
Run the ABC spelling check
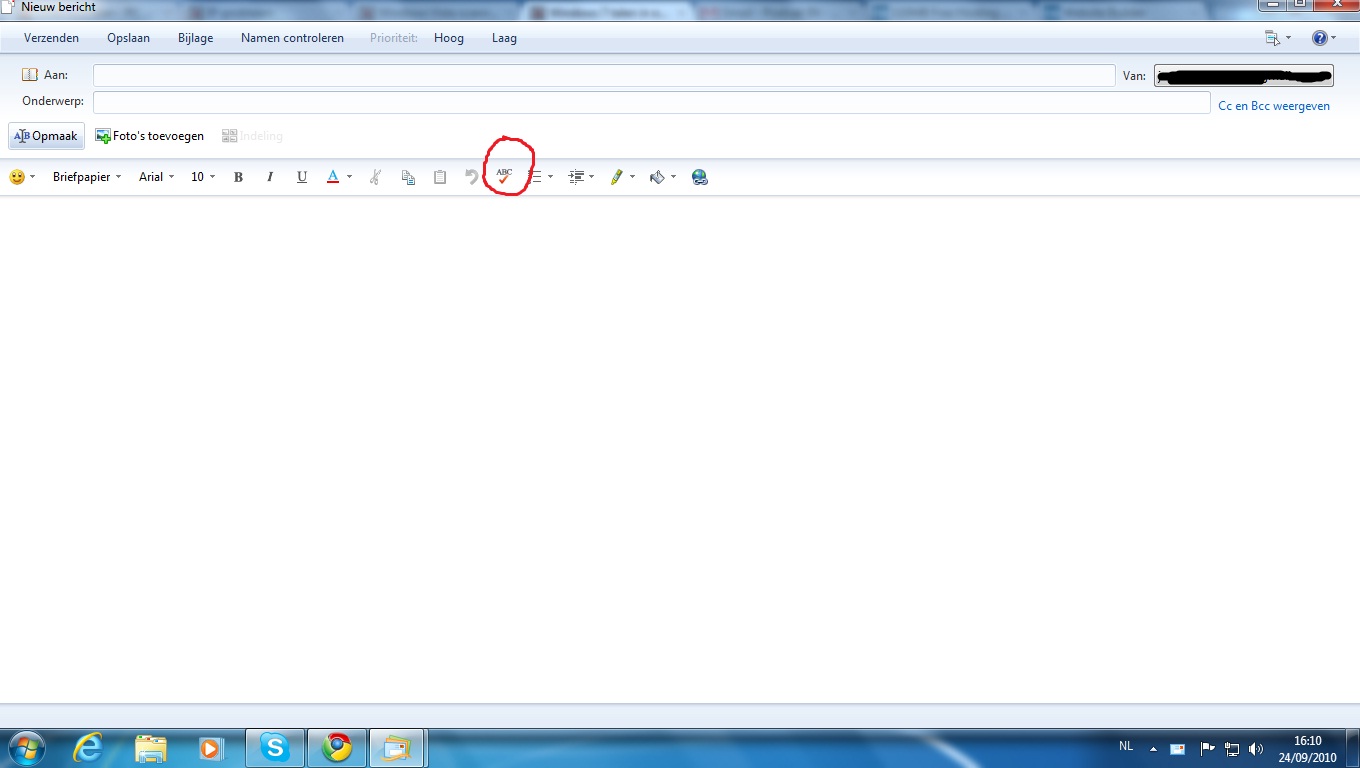pyautogui.click(x=504, y=176)
